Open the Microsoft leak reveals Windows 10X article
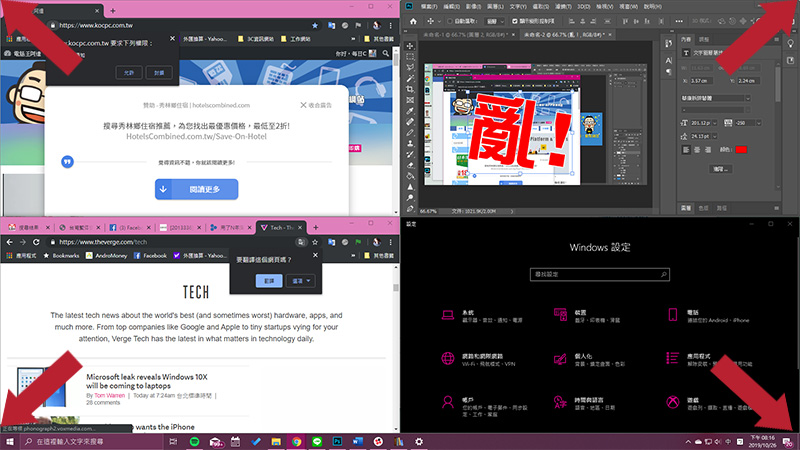This screenshot has height=450, width=800. (x=147, y=381)
